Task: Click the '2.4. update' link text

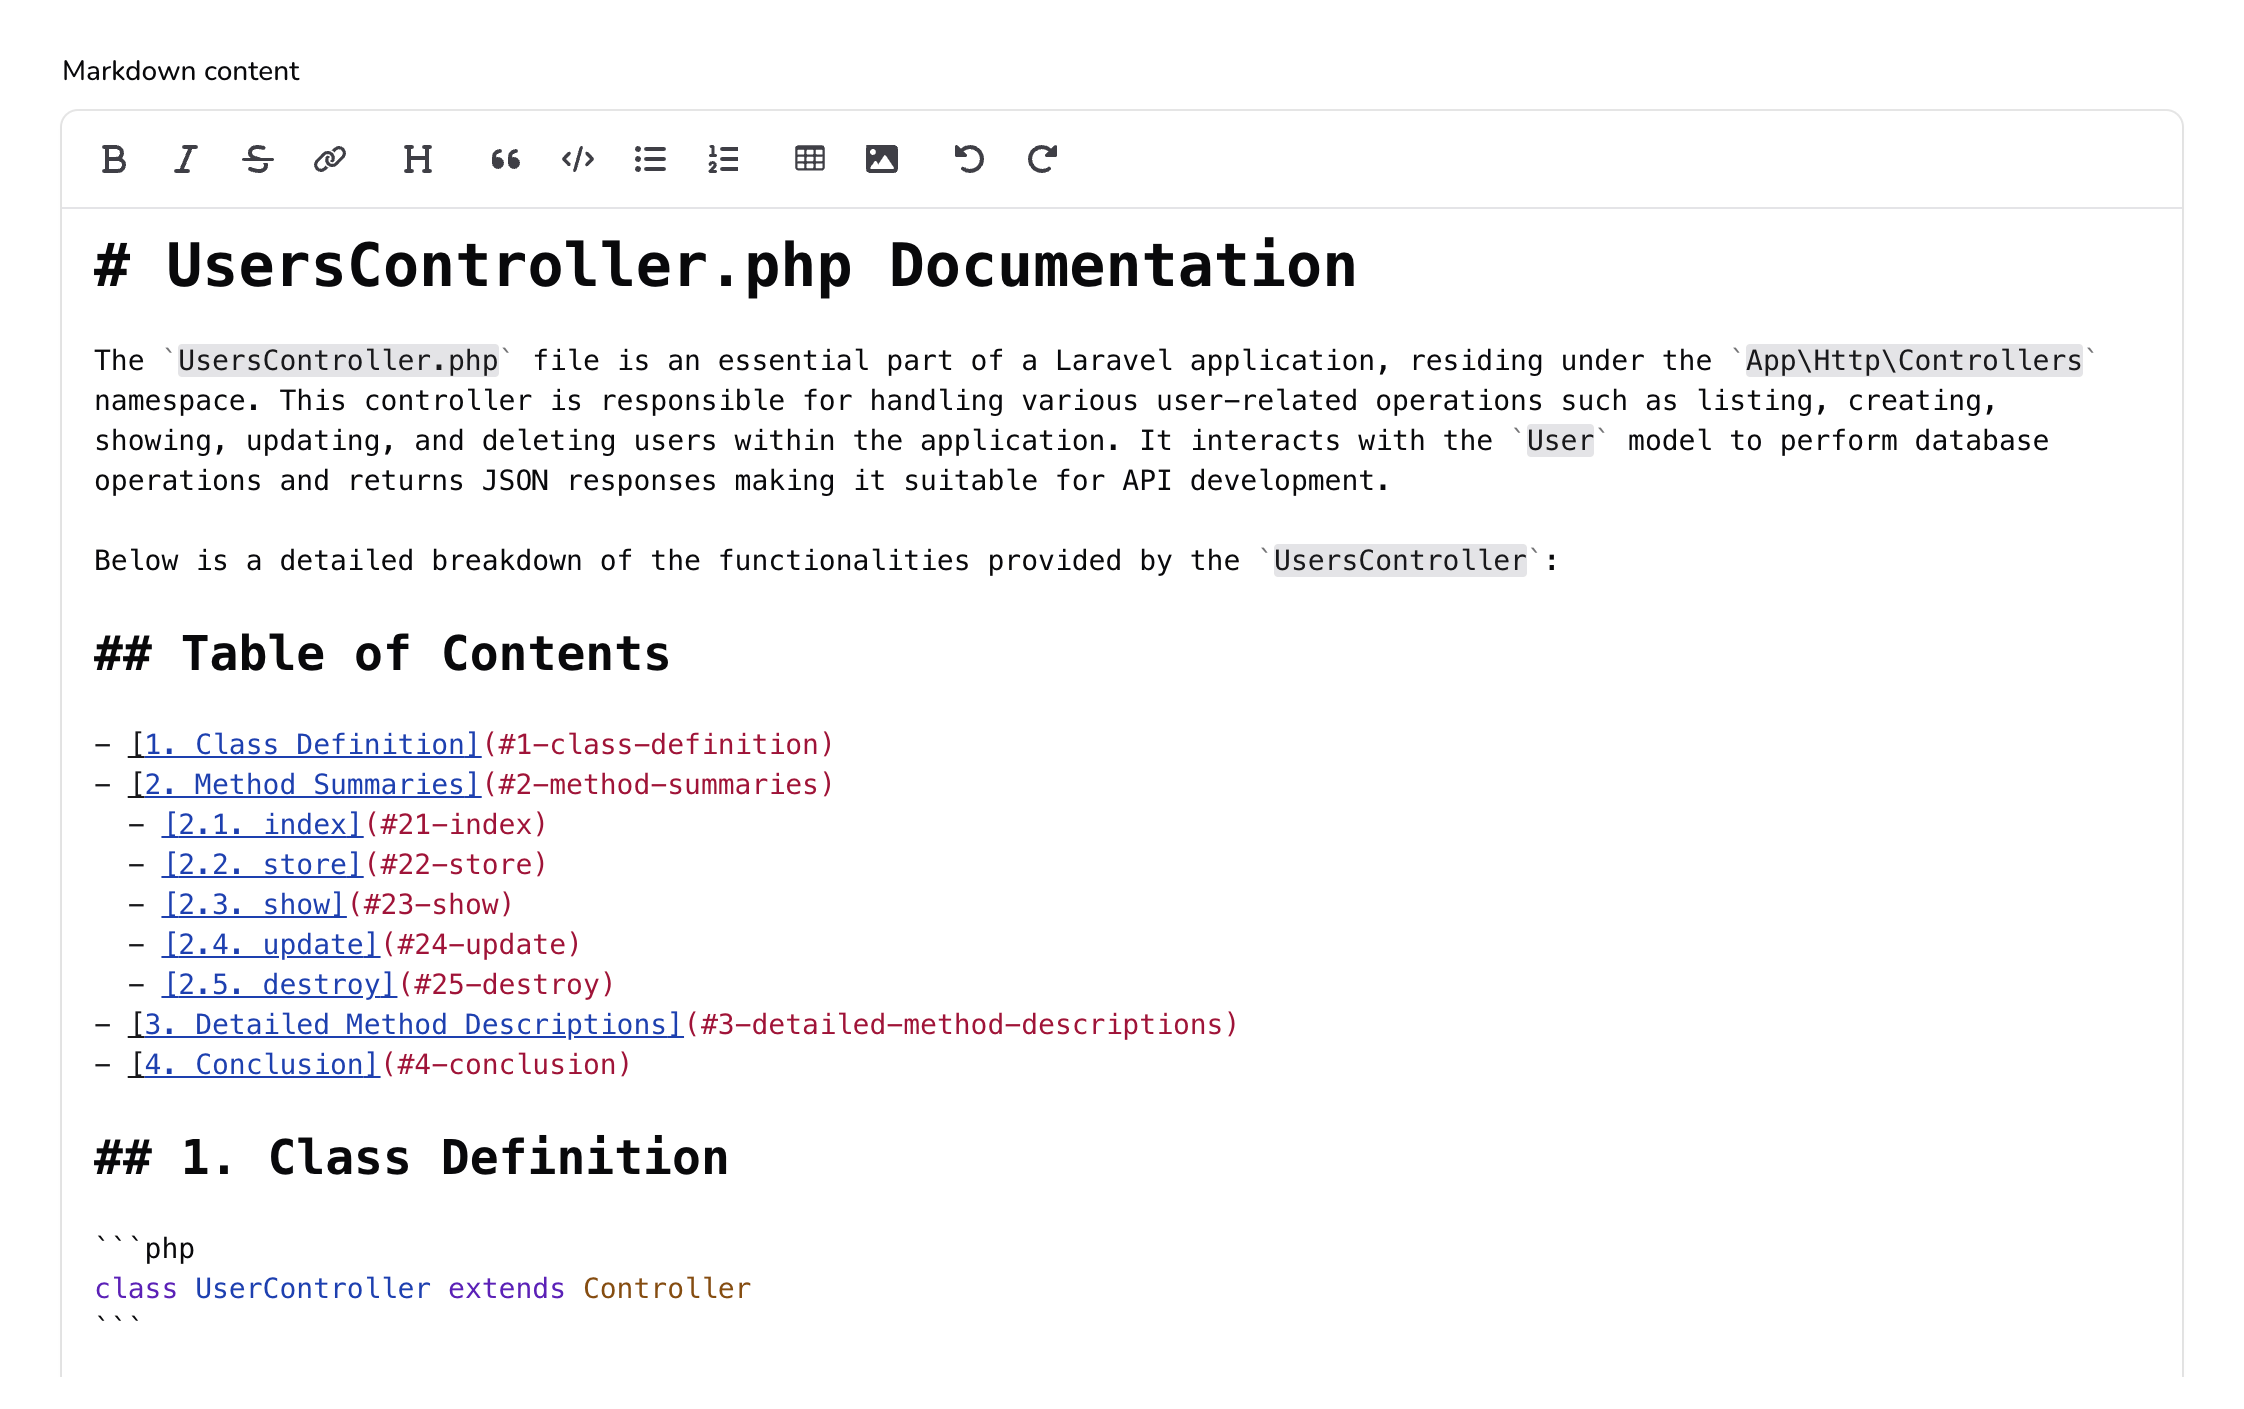Action: [x=271, y=945]
